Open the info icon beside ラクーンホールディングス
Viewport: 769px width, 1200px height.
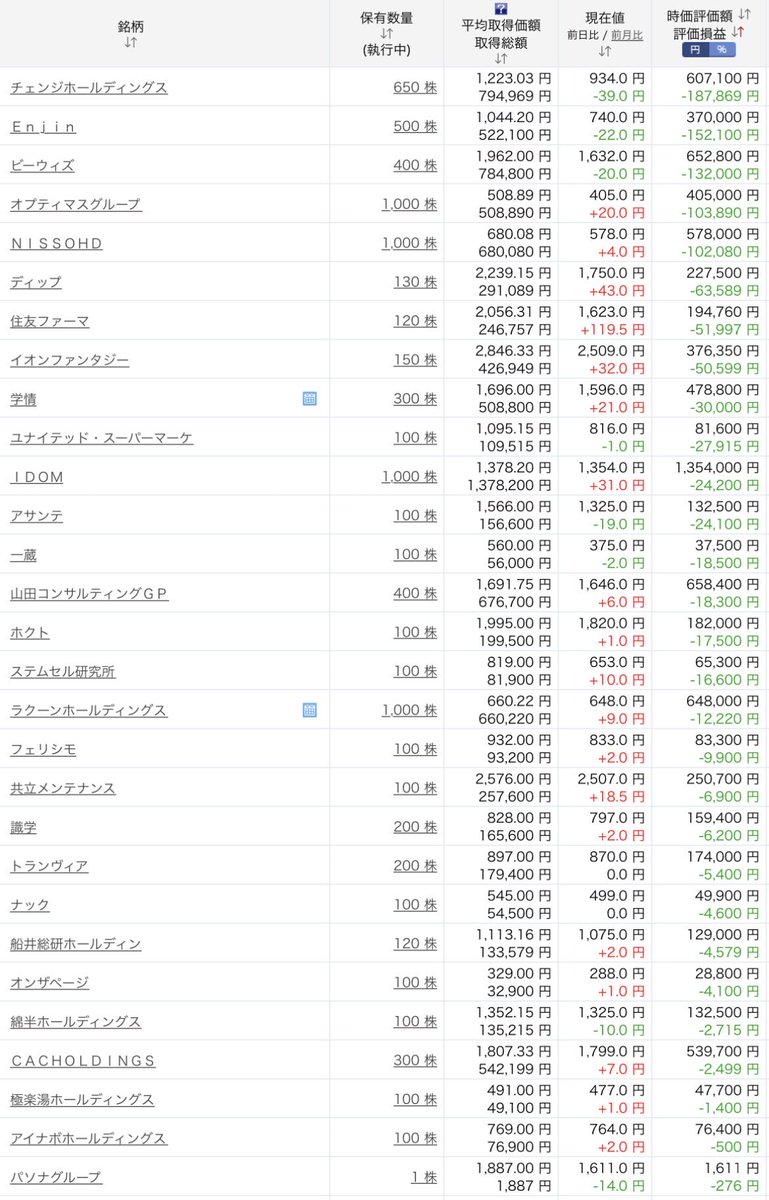pos(310,709)
